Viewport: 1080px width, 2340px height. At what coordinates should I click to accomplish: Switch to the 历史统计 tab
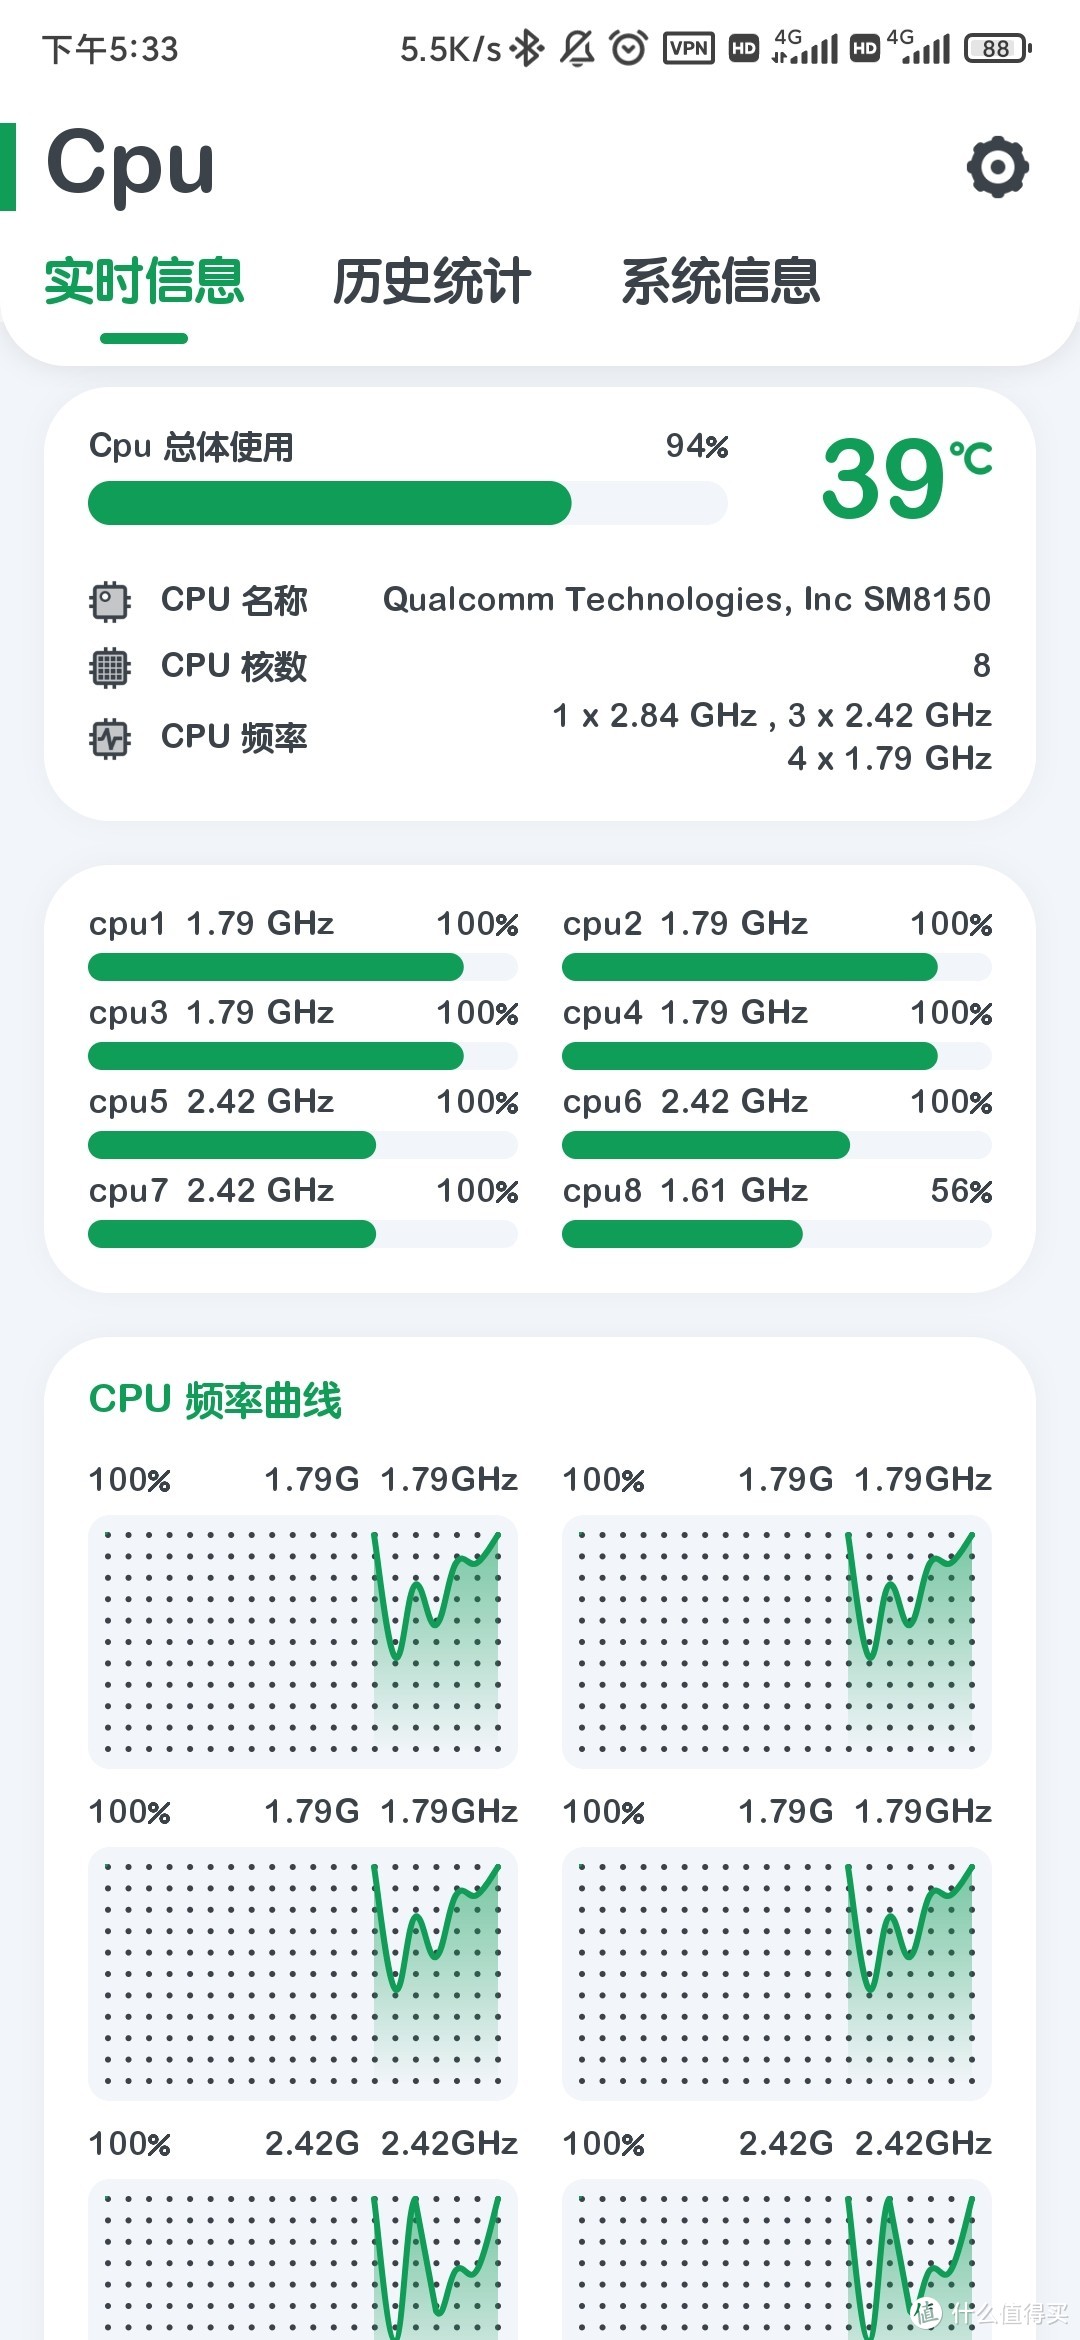[432, 281]
